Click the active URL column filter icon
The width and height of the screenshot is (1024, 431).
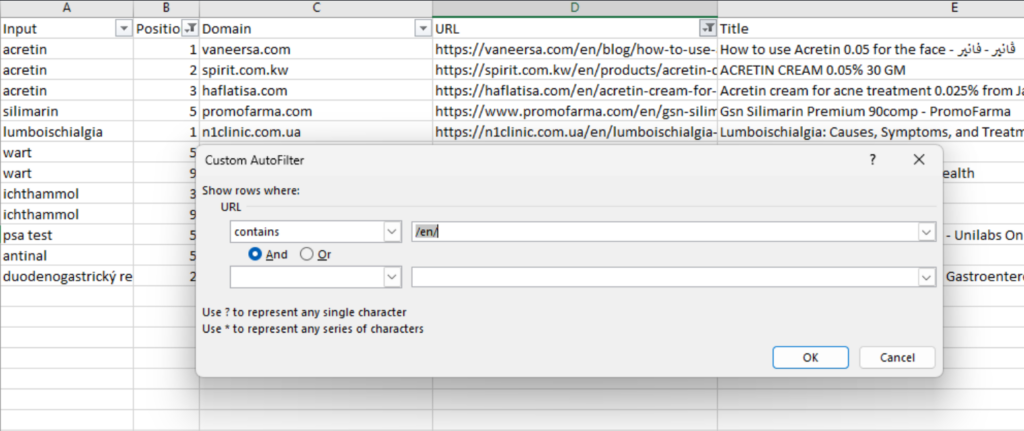(x=707, y=30)
